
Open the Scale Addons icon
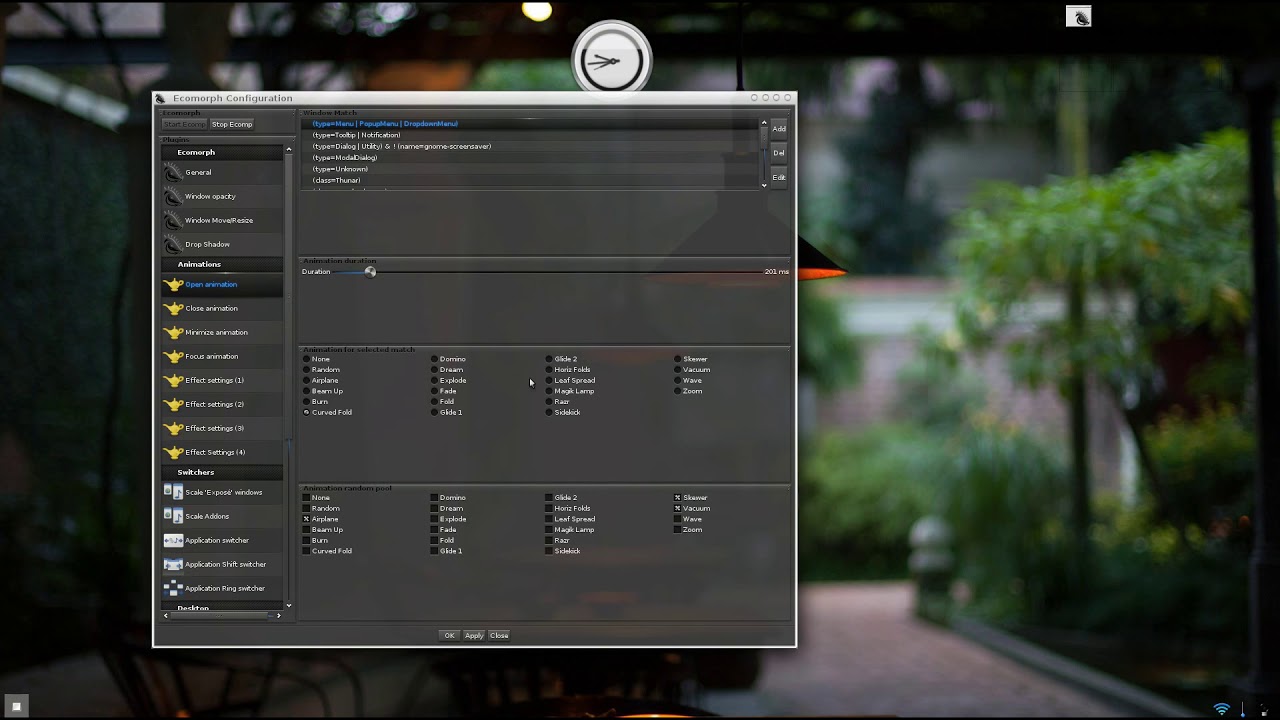[x=173, y=516]
